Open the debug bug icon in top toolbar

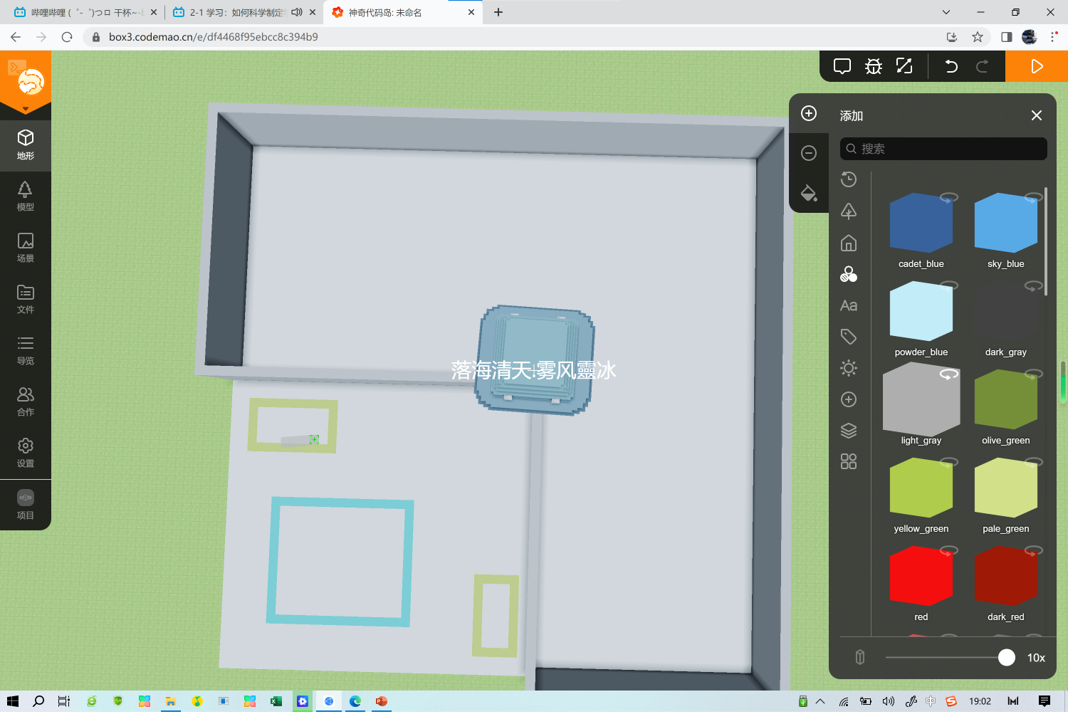[x=873, y=66]
